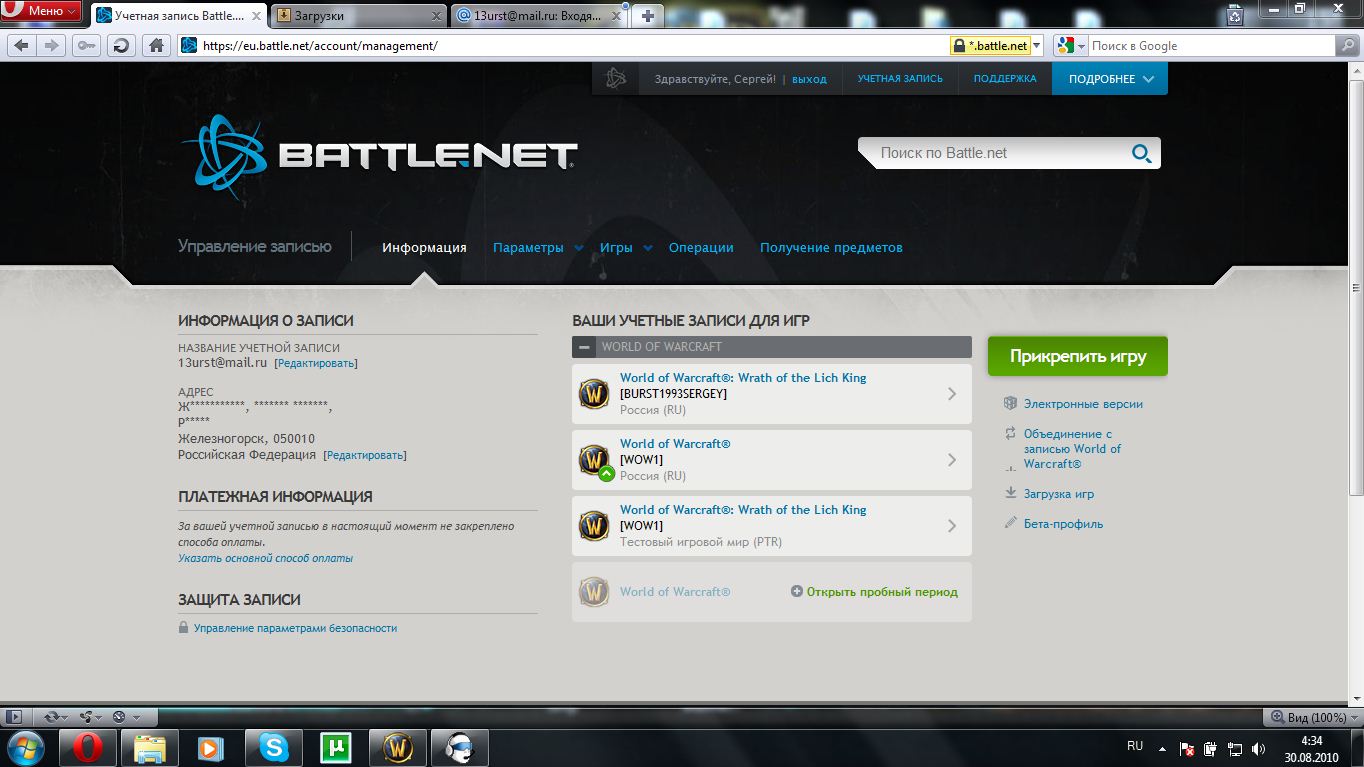Click the clock showing 4:34

(x=1311, y=740)
